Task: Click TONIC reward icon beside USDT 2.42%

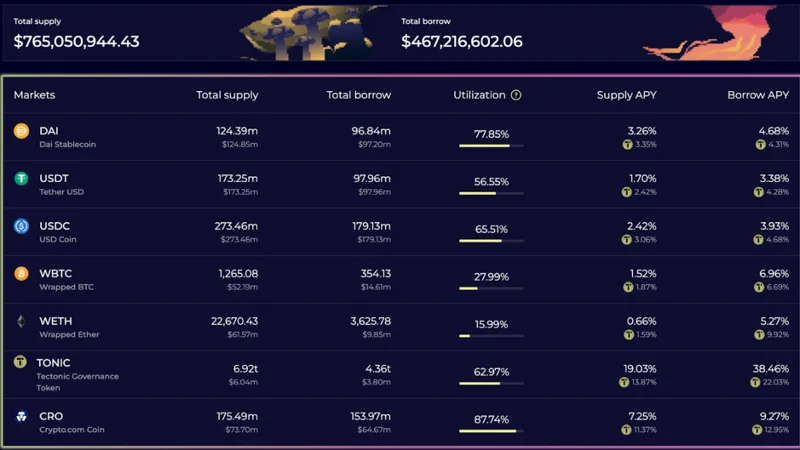Action: pos(627,192)
